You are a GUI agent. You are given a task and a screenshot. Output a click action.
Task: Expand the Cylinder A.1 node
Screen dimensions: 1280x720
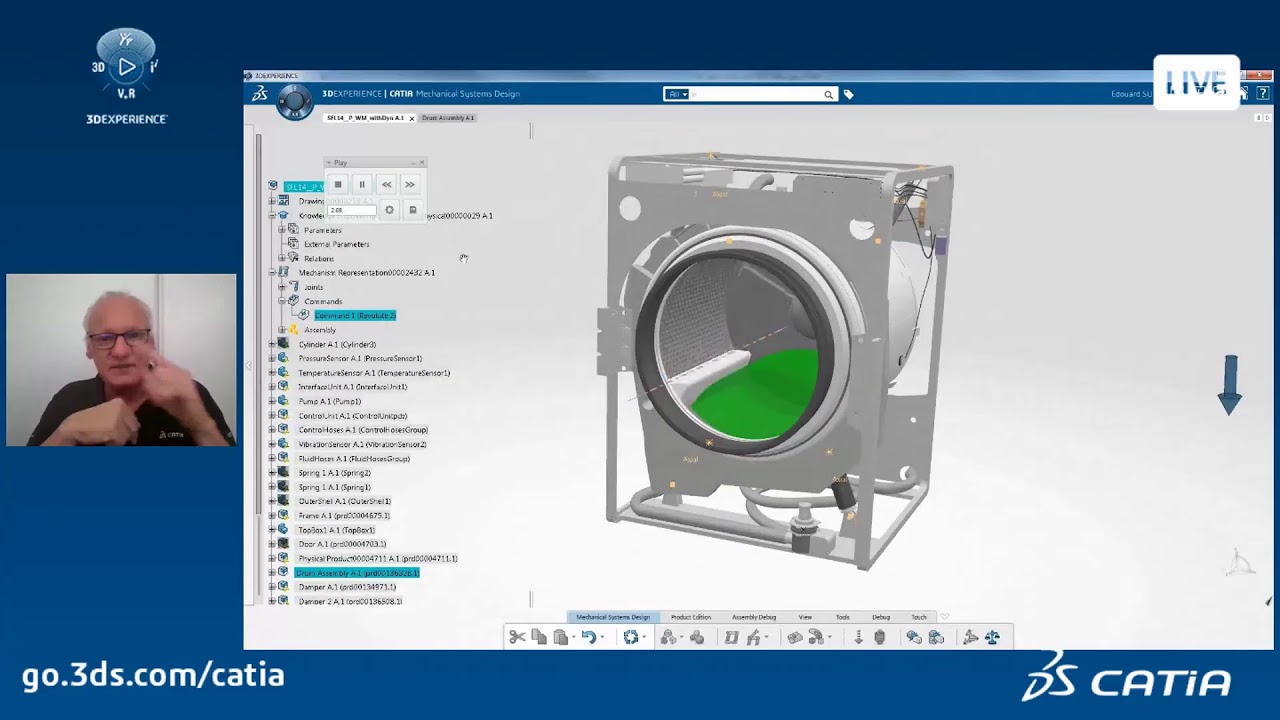point(272,344)
